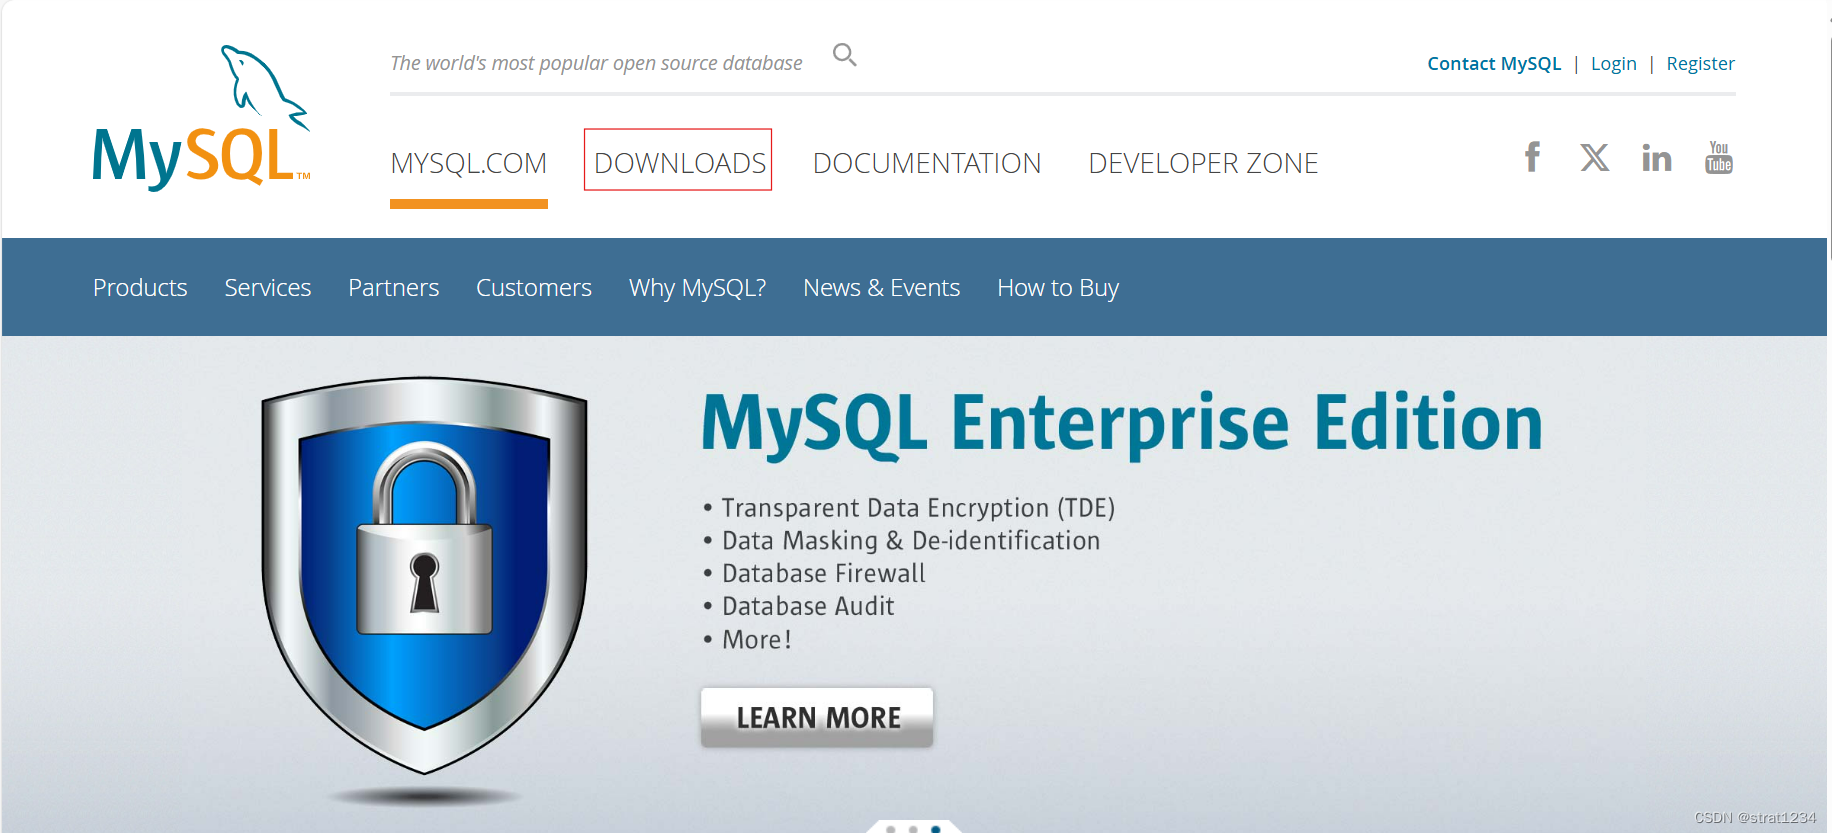Open MySQL's X (Twitter) icon
This screenshot has height=833, width=1832.
coord(1595,158)
